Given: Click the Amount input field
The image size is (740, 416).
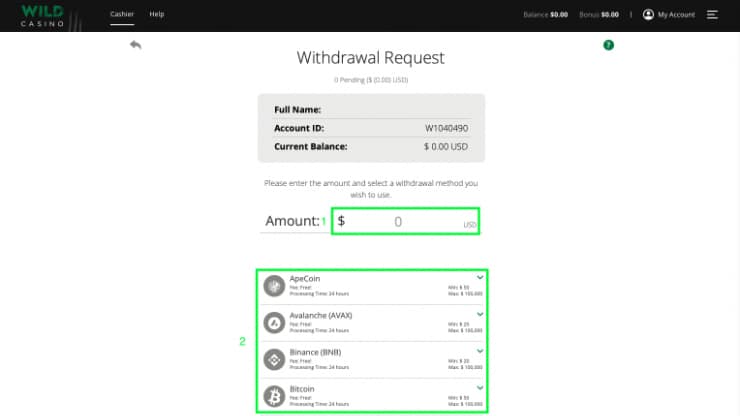Looking at the screenshot, I should click(x=405, y=221).
